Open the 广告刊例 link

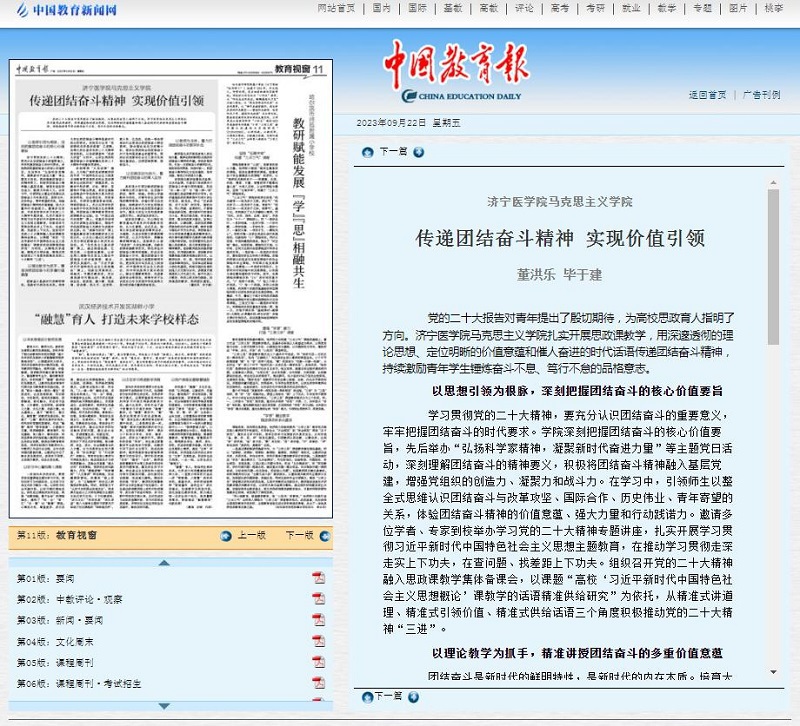pos(760,95)
